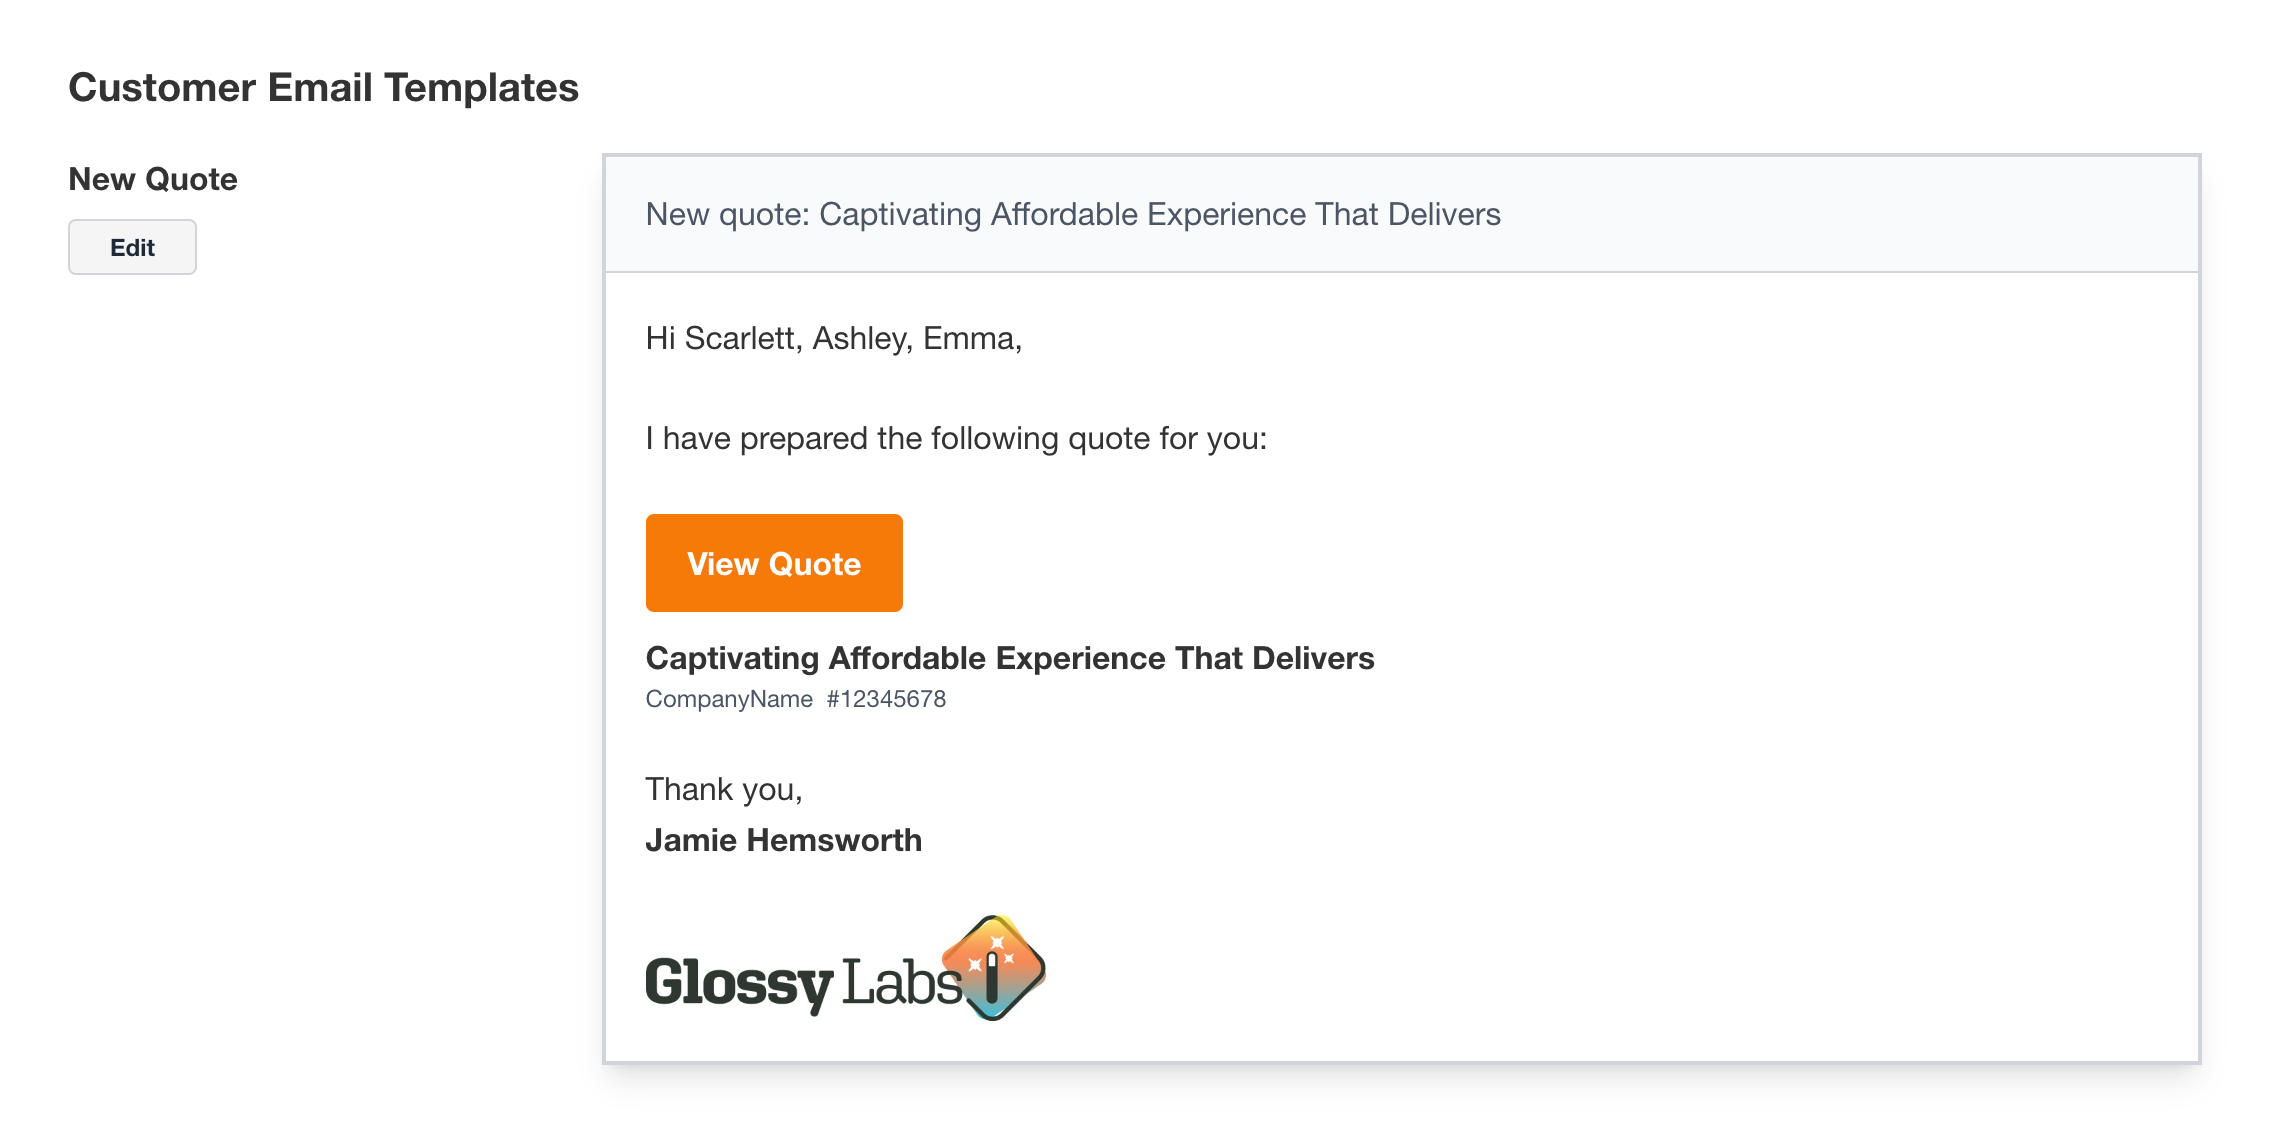Select the email subject line text
Screen dimensions: 2280x1141
pos(1073,214)
